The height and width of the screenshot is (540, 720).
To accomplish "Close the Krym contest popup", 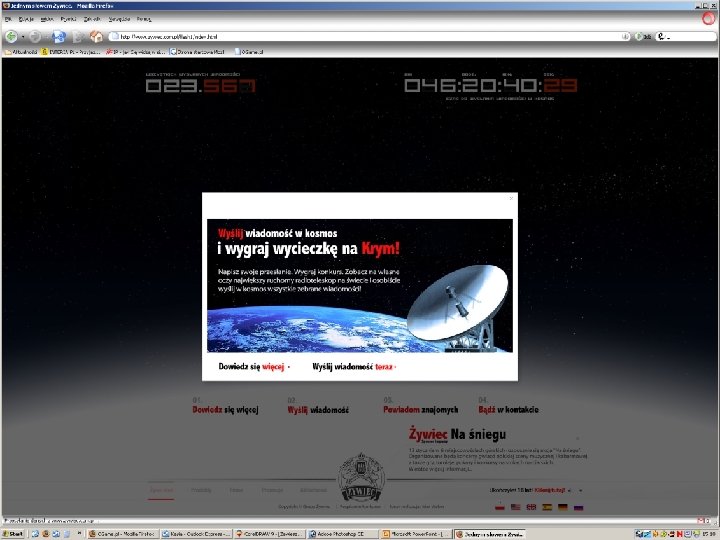I will [x=511, y=198].
